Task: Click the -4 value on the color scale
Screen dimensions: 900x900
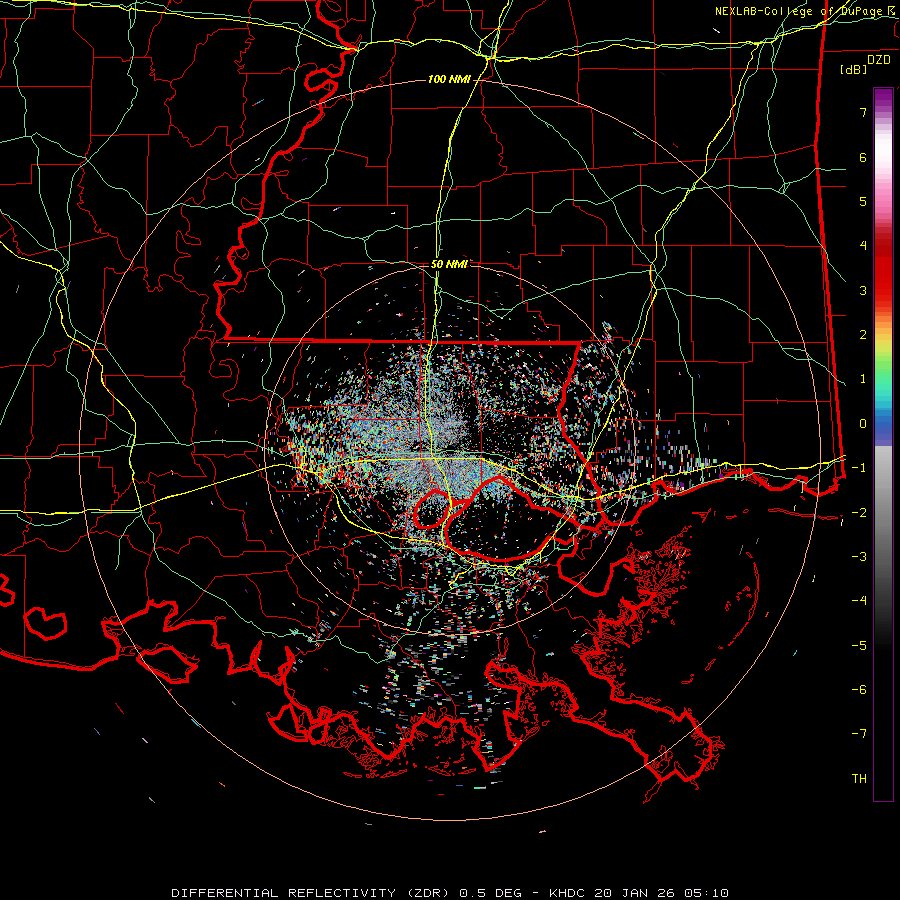Action: pyautogui.click(x=859, y=601)
